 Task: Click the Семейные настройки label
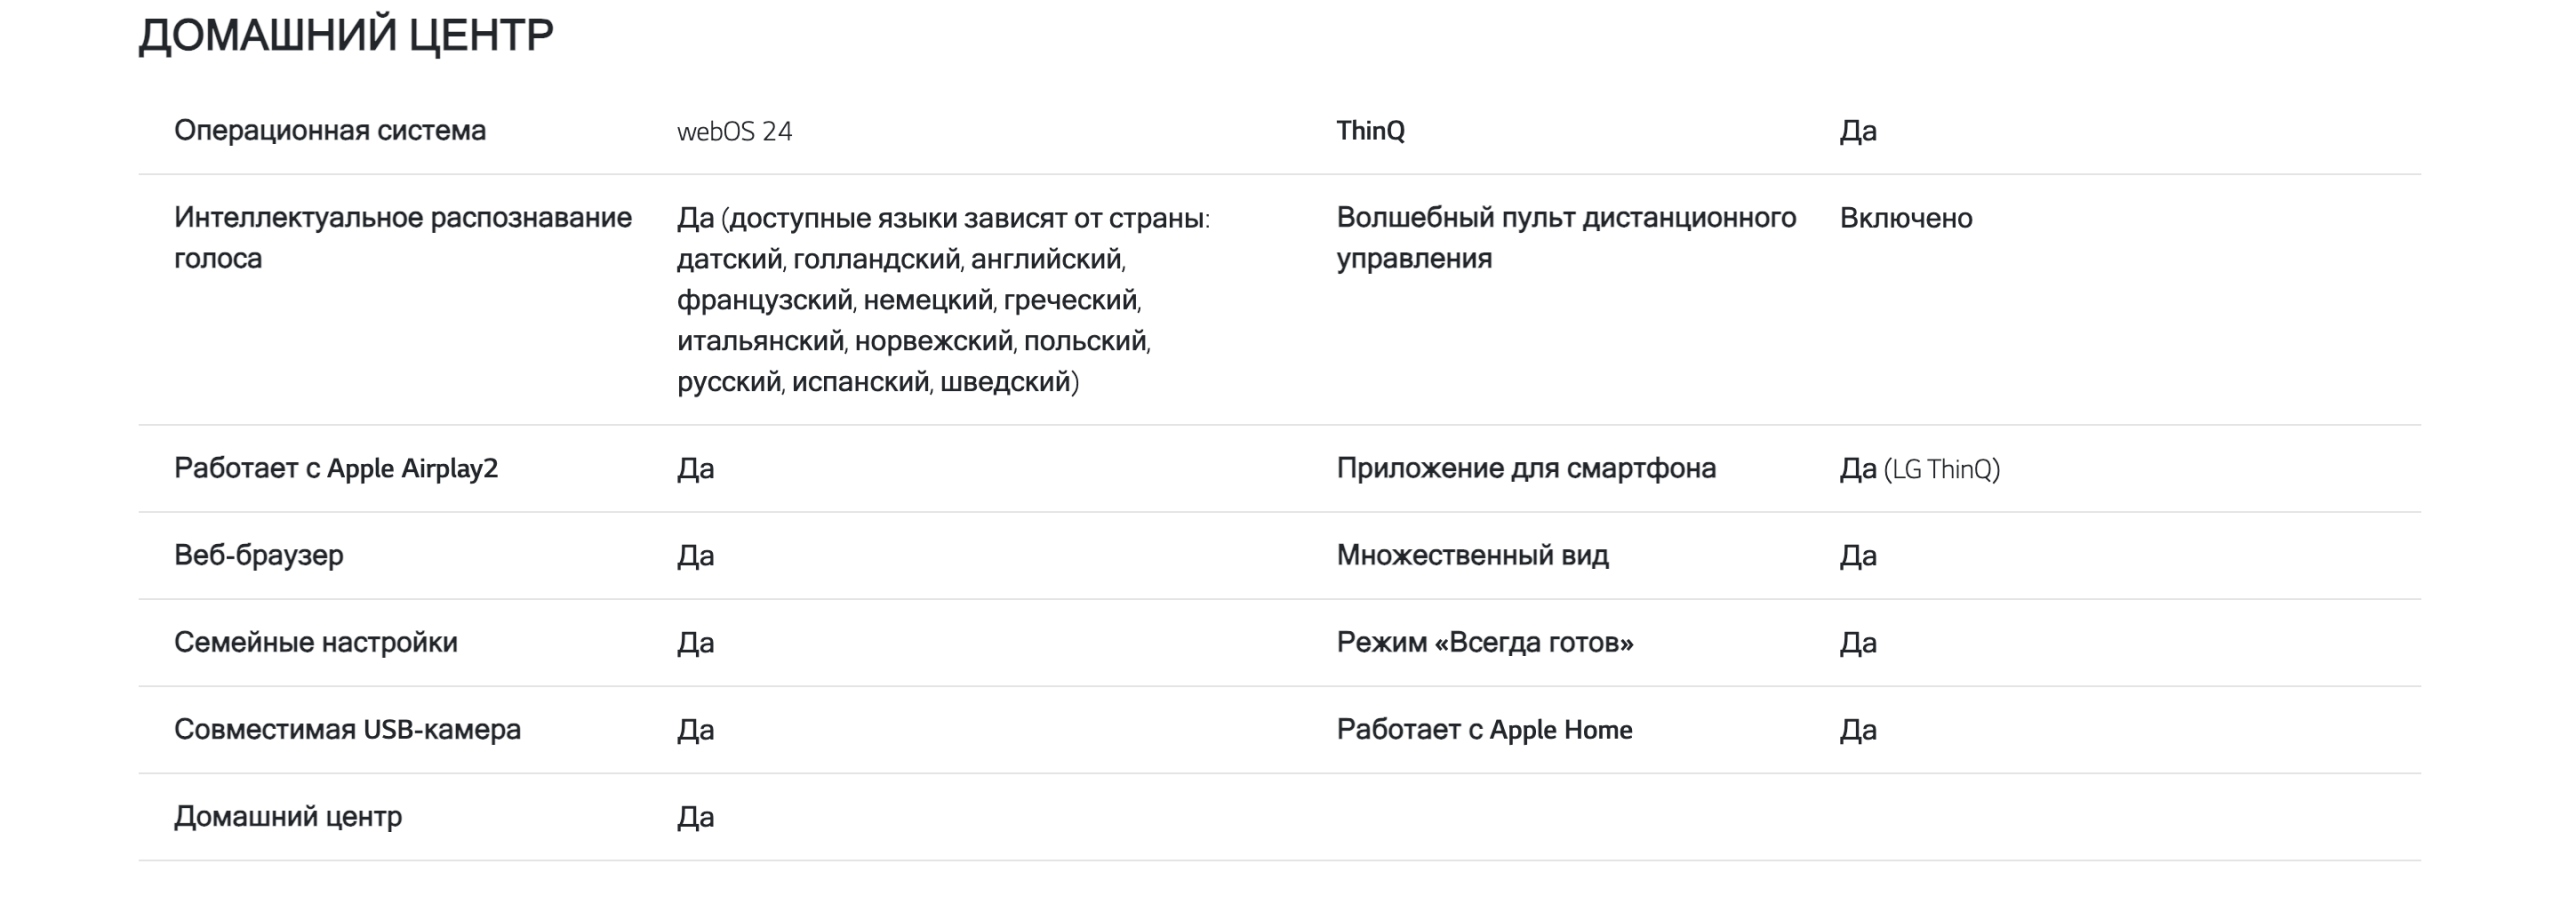[x=316, y=643]
